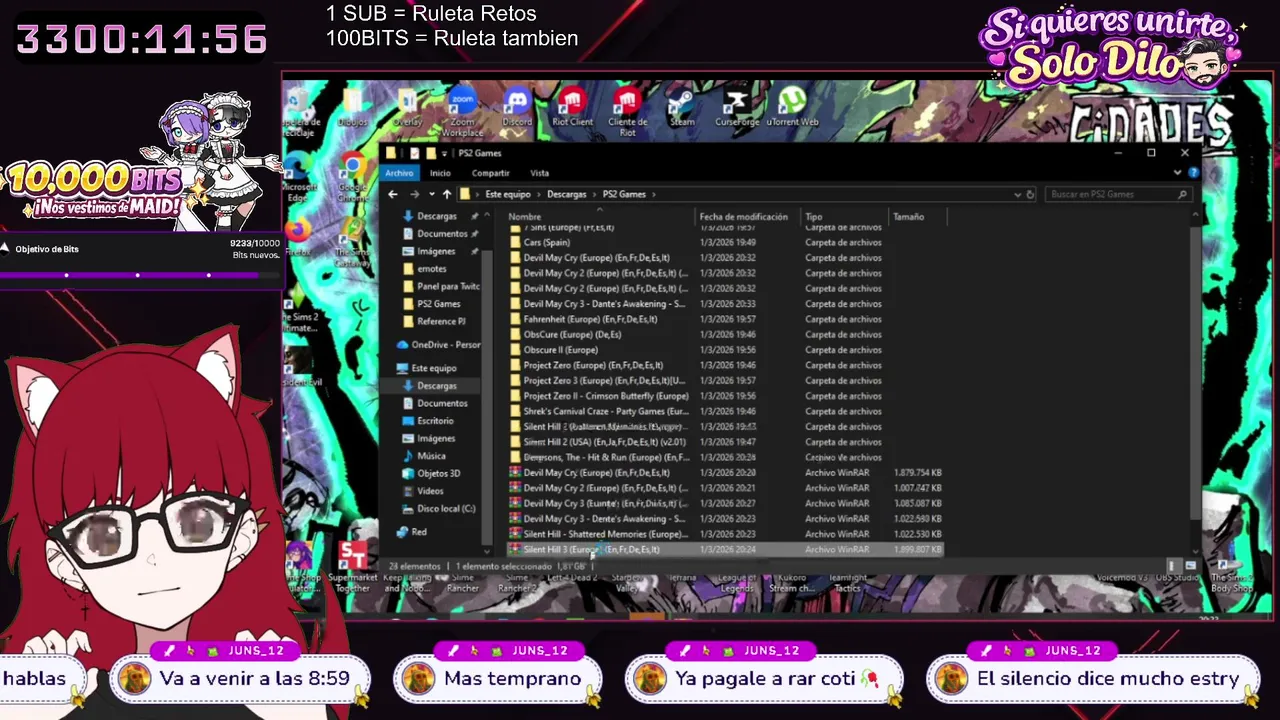Open the Overlay desktop folder
This screenshot has height=720, width=1280.
[407, 107]
